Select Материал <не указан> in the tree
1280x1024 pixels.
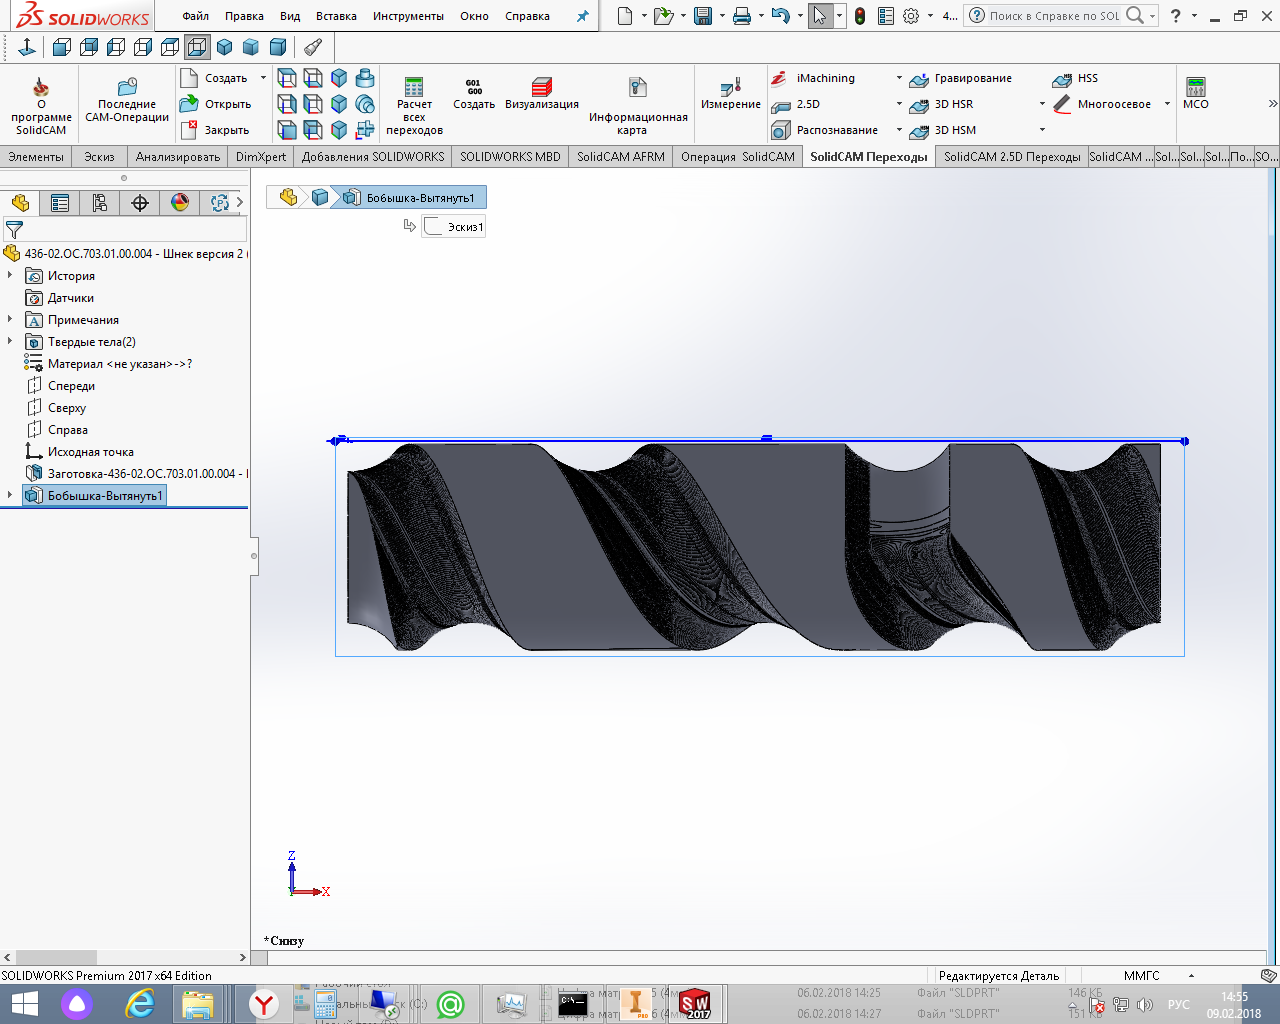pos(108,364)
